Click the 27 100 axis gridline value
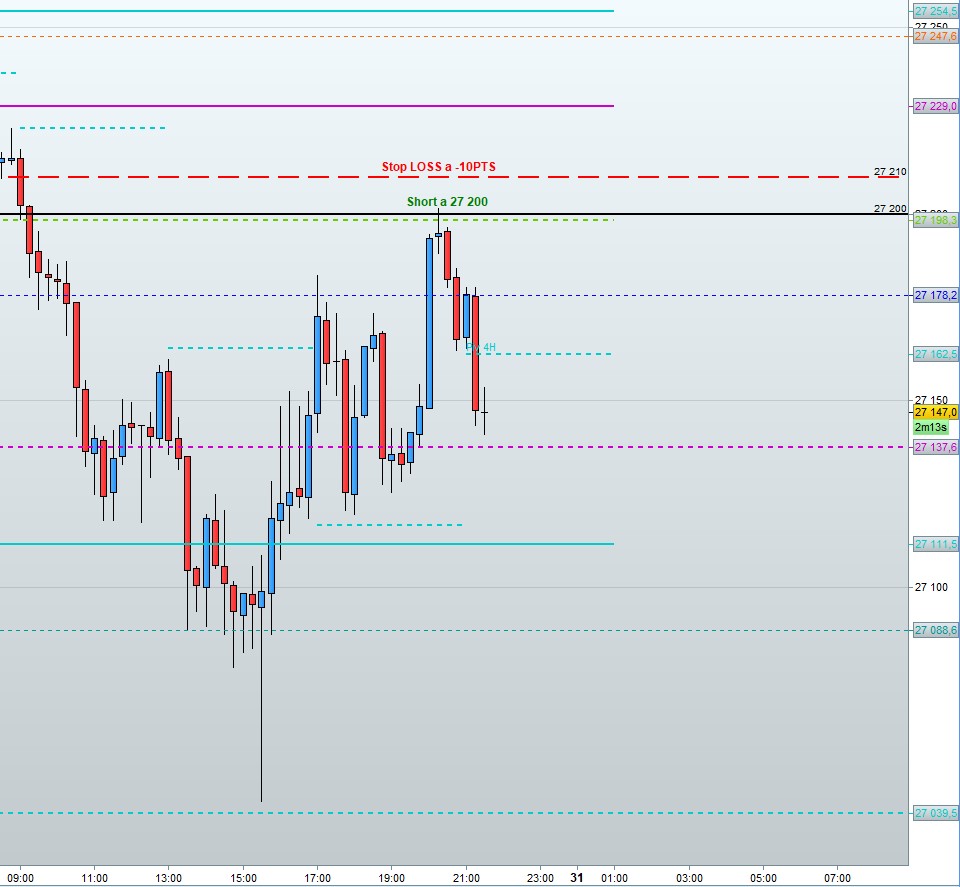 tap(931, 588)
